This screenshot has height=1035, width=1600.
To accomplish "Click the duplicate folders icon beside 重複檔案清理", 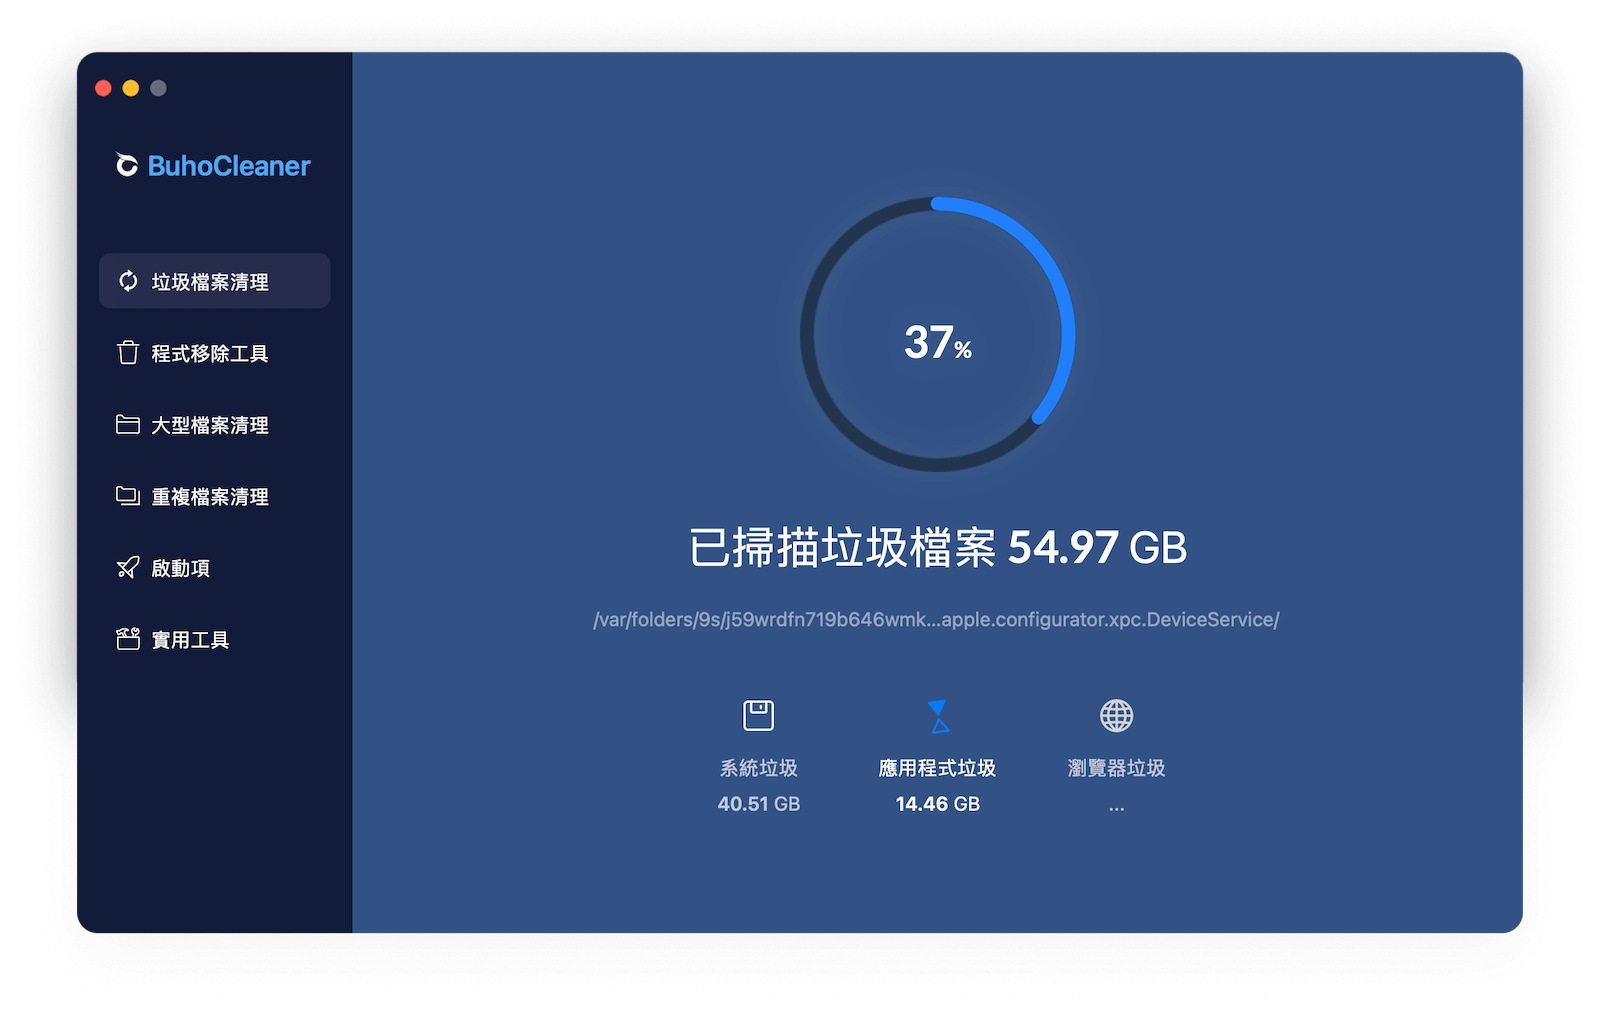I will (128, 496).
